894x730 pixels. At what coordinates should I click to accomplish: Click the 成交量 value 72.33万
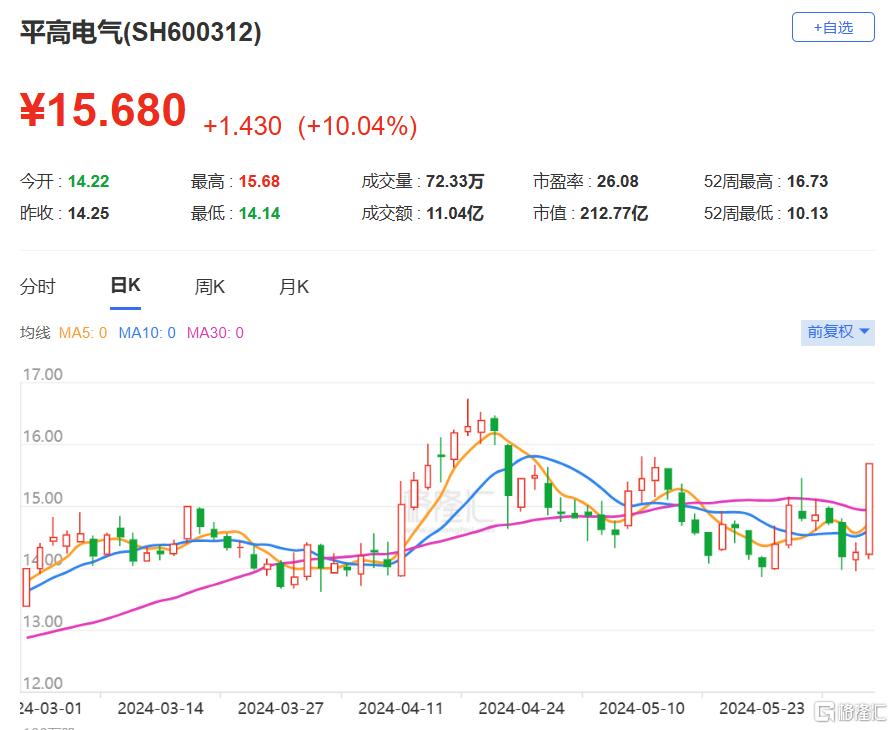tap(454, 181)
